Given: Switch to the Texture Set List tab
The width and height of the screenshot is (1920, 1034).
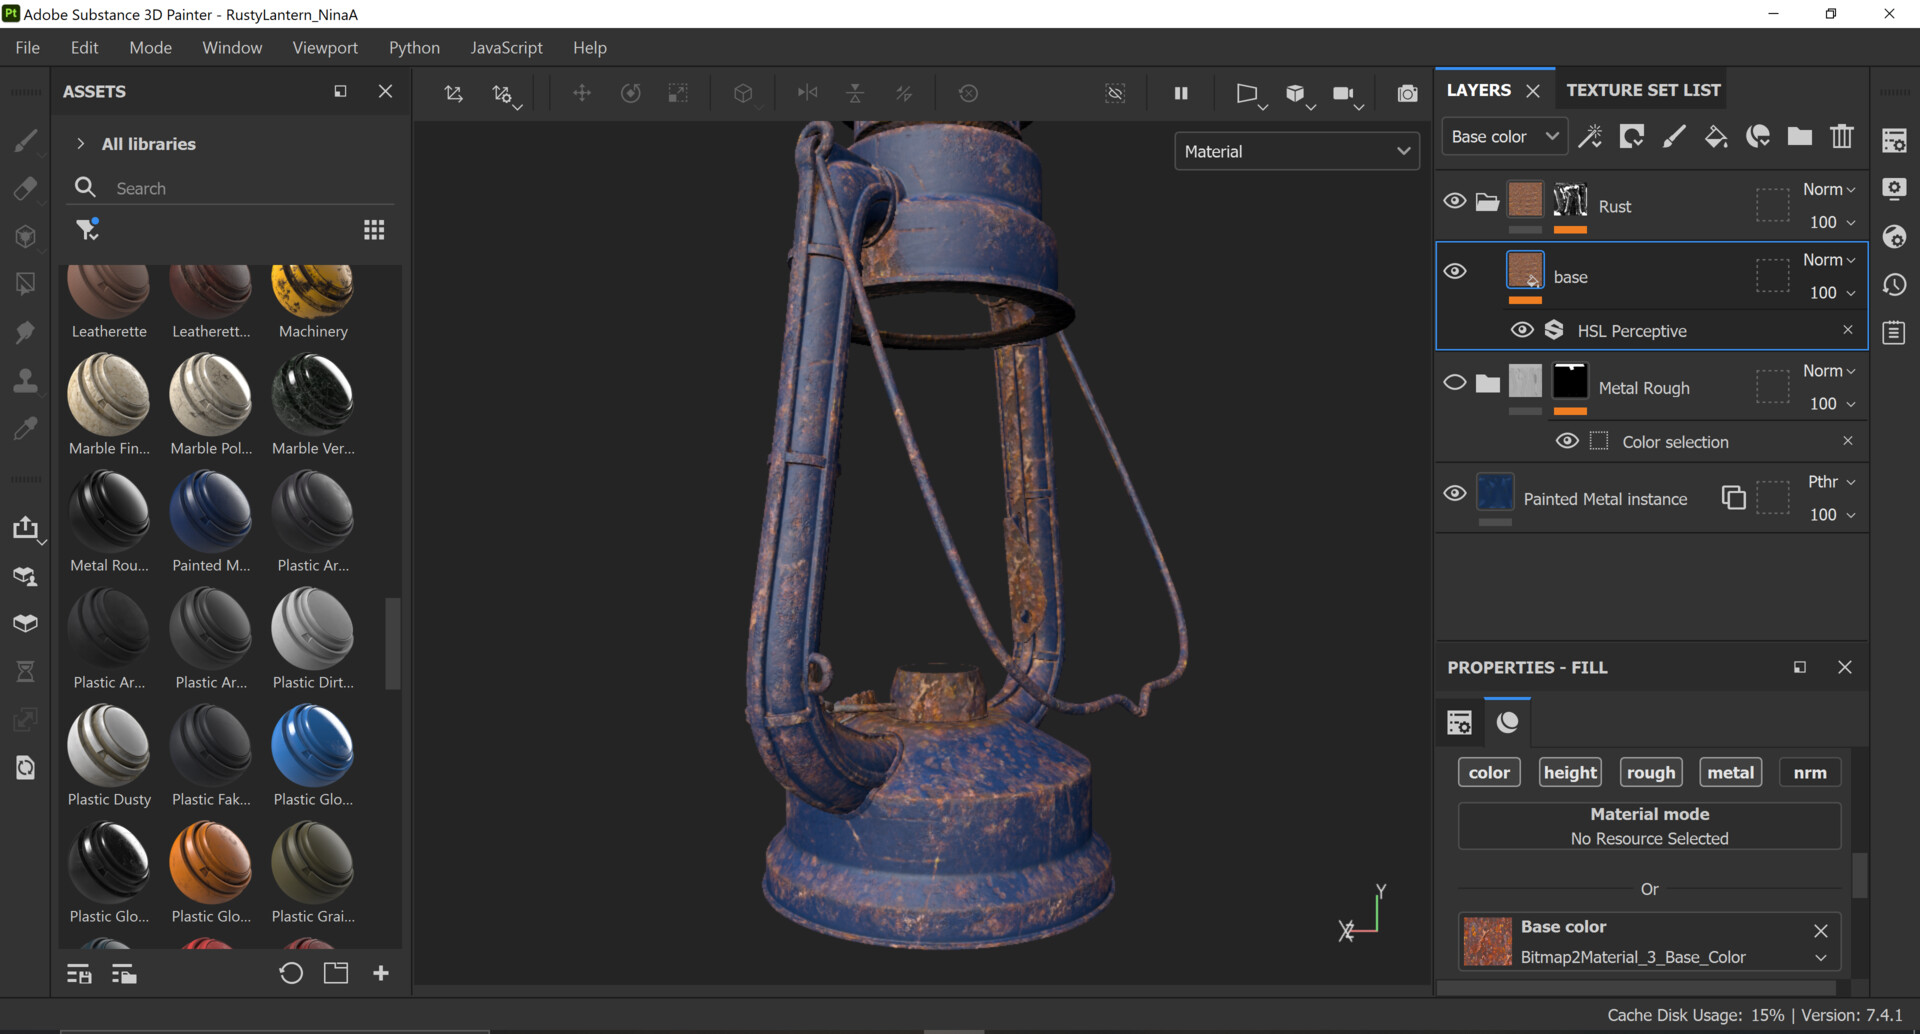Looking at the screenshot, I should [x=1641, y=89].
